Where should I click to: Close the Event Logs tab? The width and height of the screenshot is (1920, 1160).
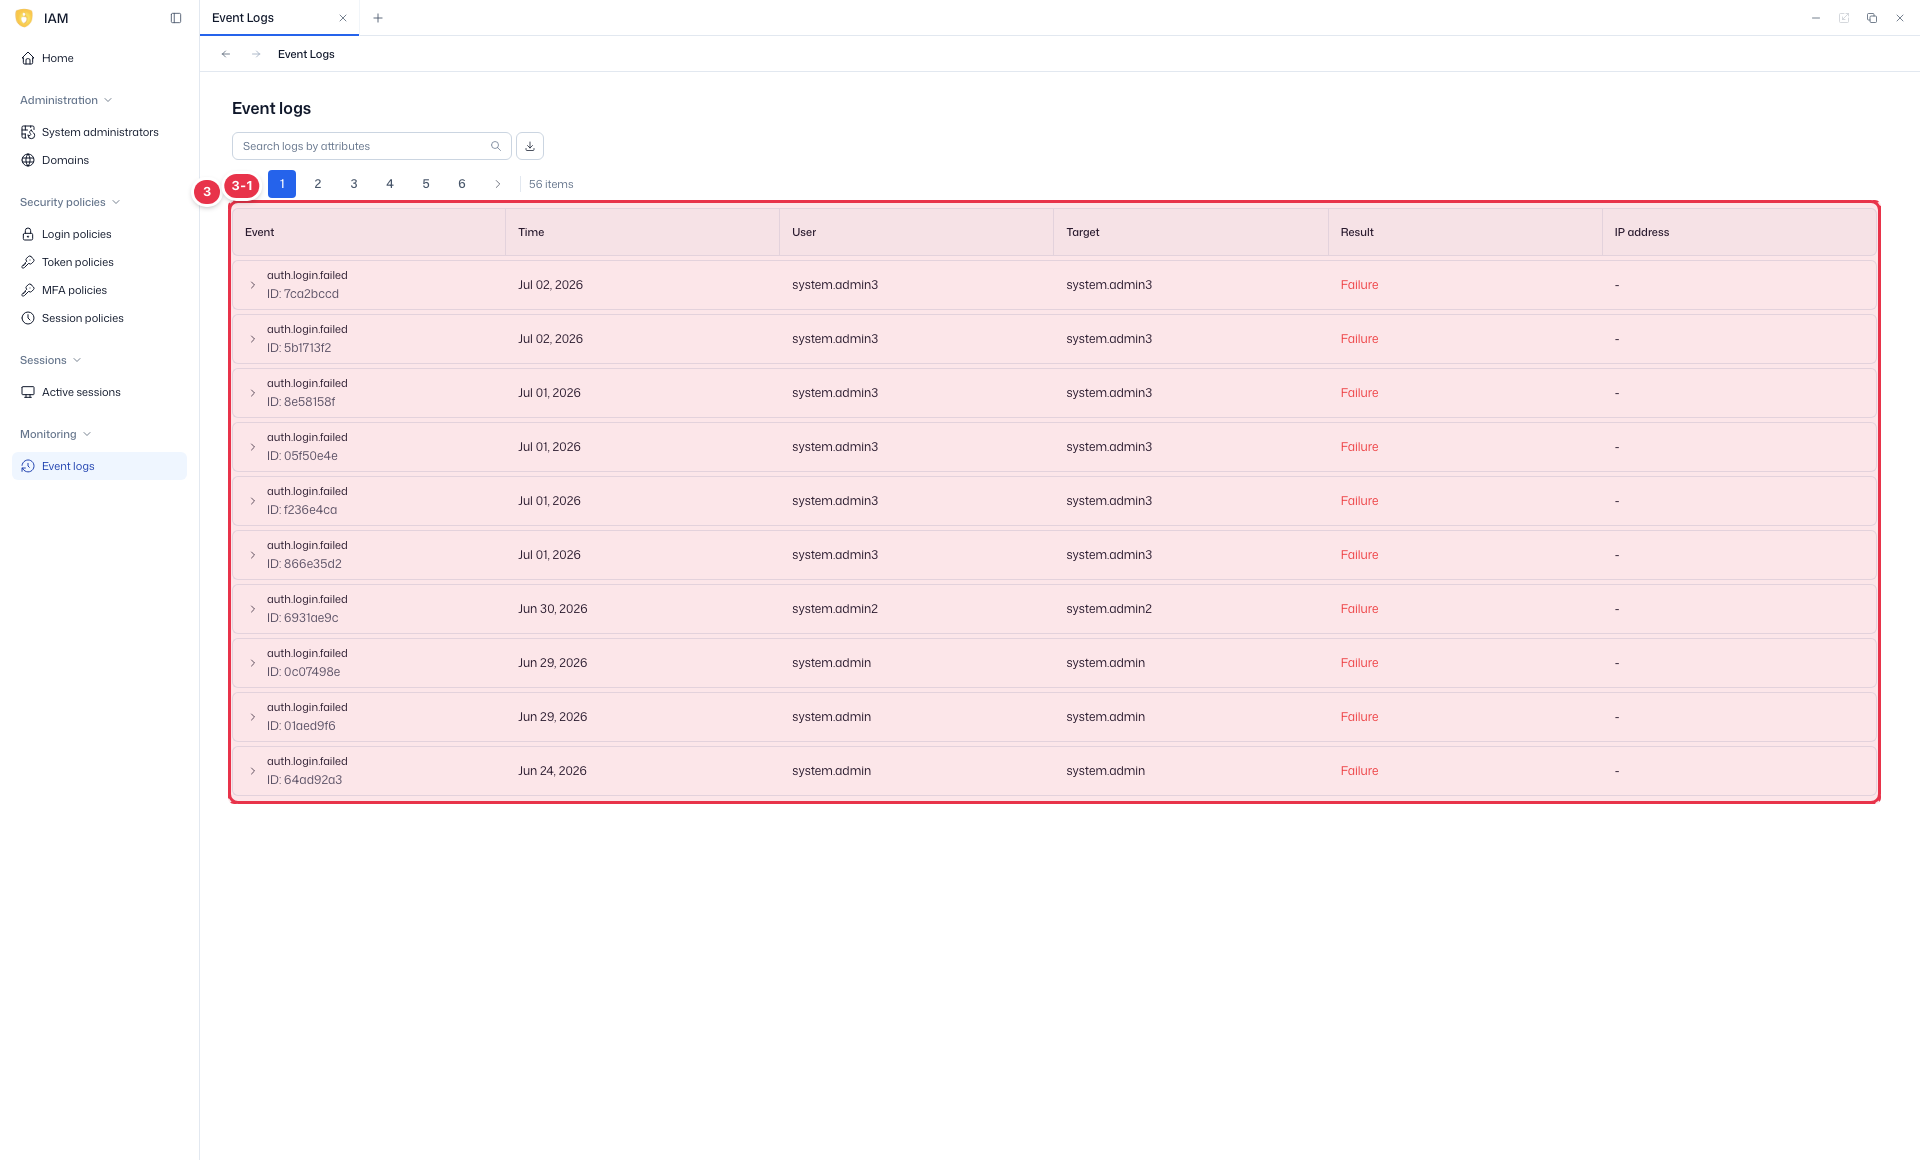pos(343,18)
